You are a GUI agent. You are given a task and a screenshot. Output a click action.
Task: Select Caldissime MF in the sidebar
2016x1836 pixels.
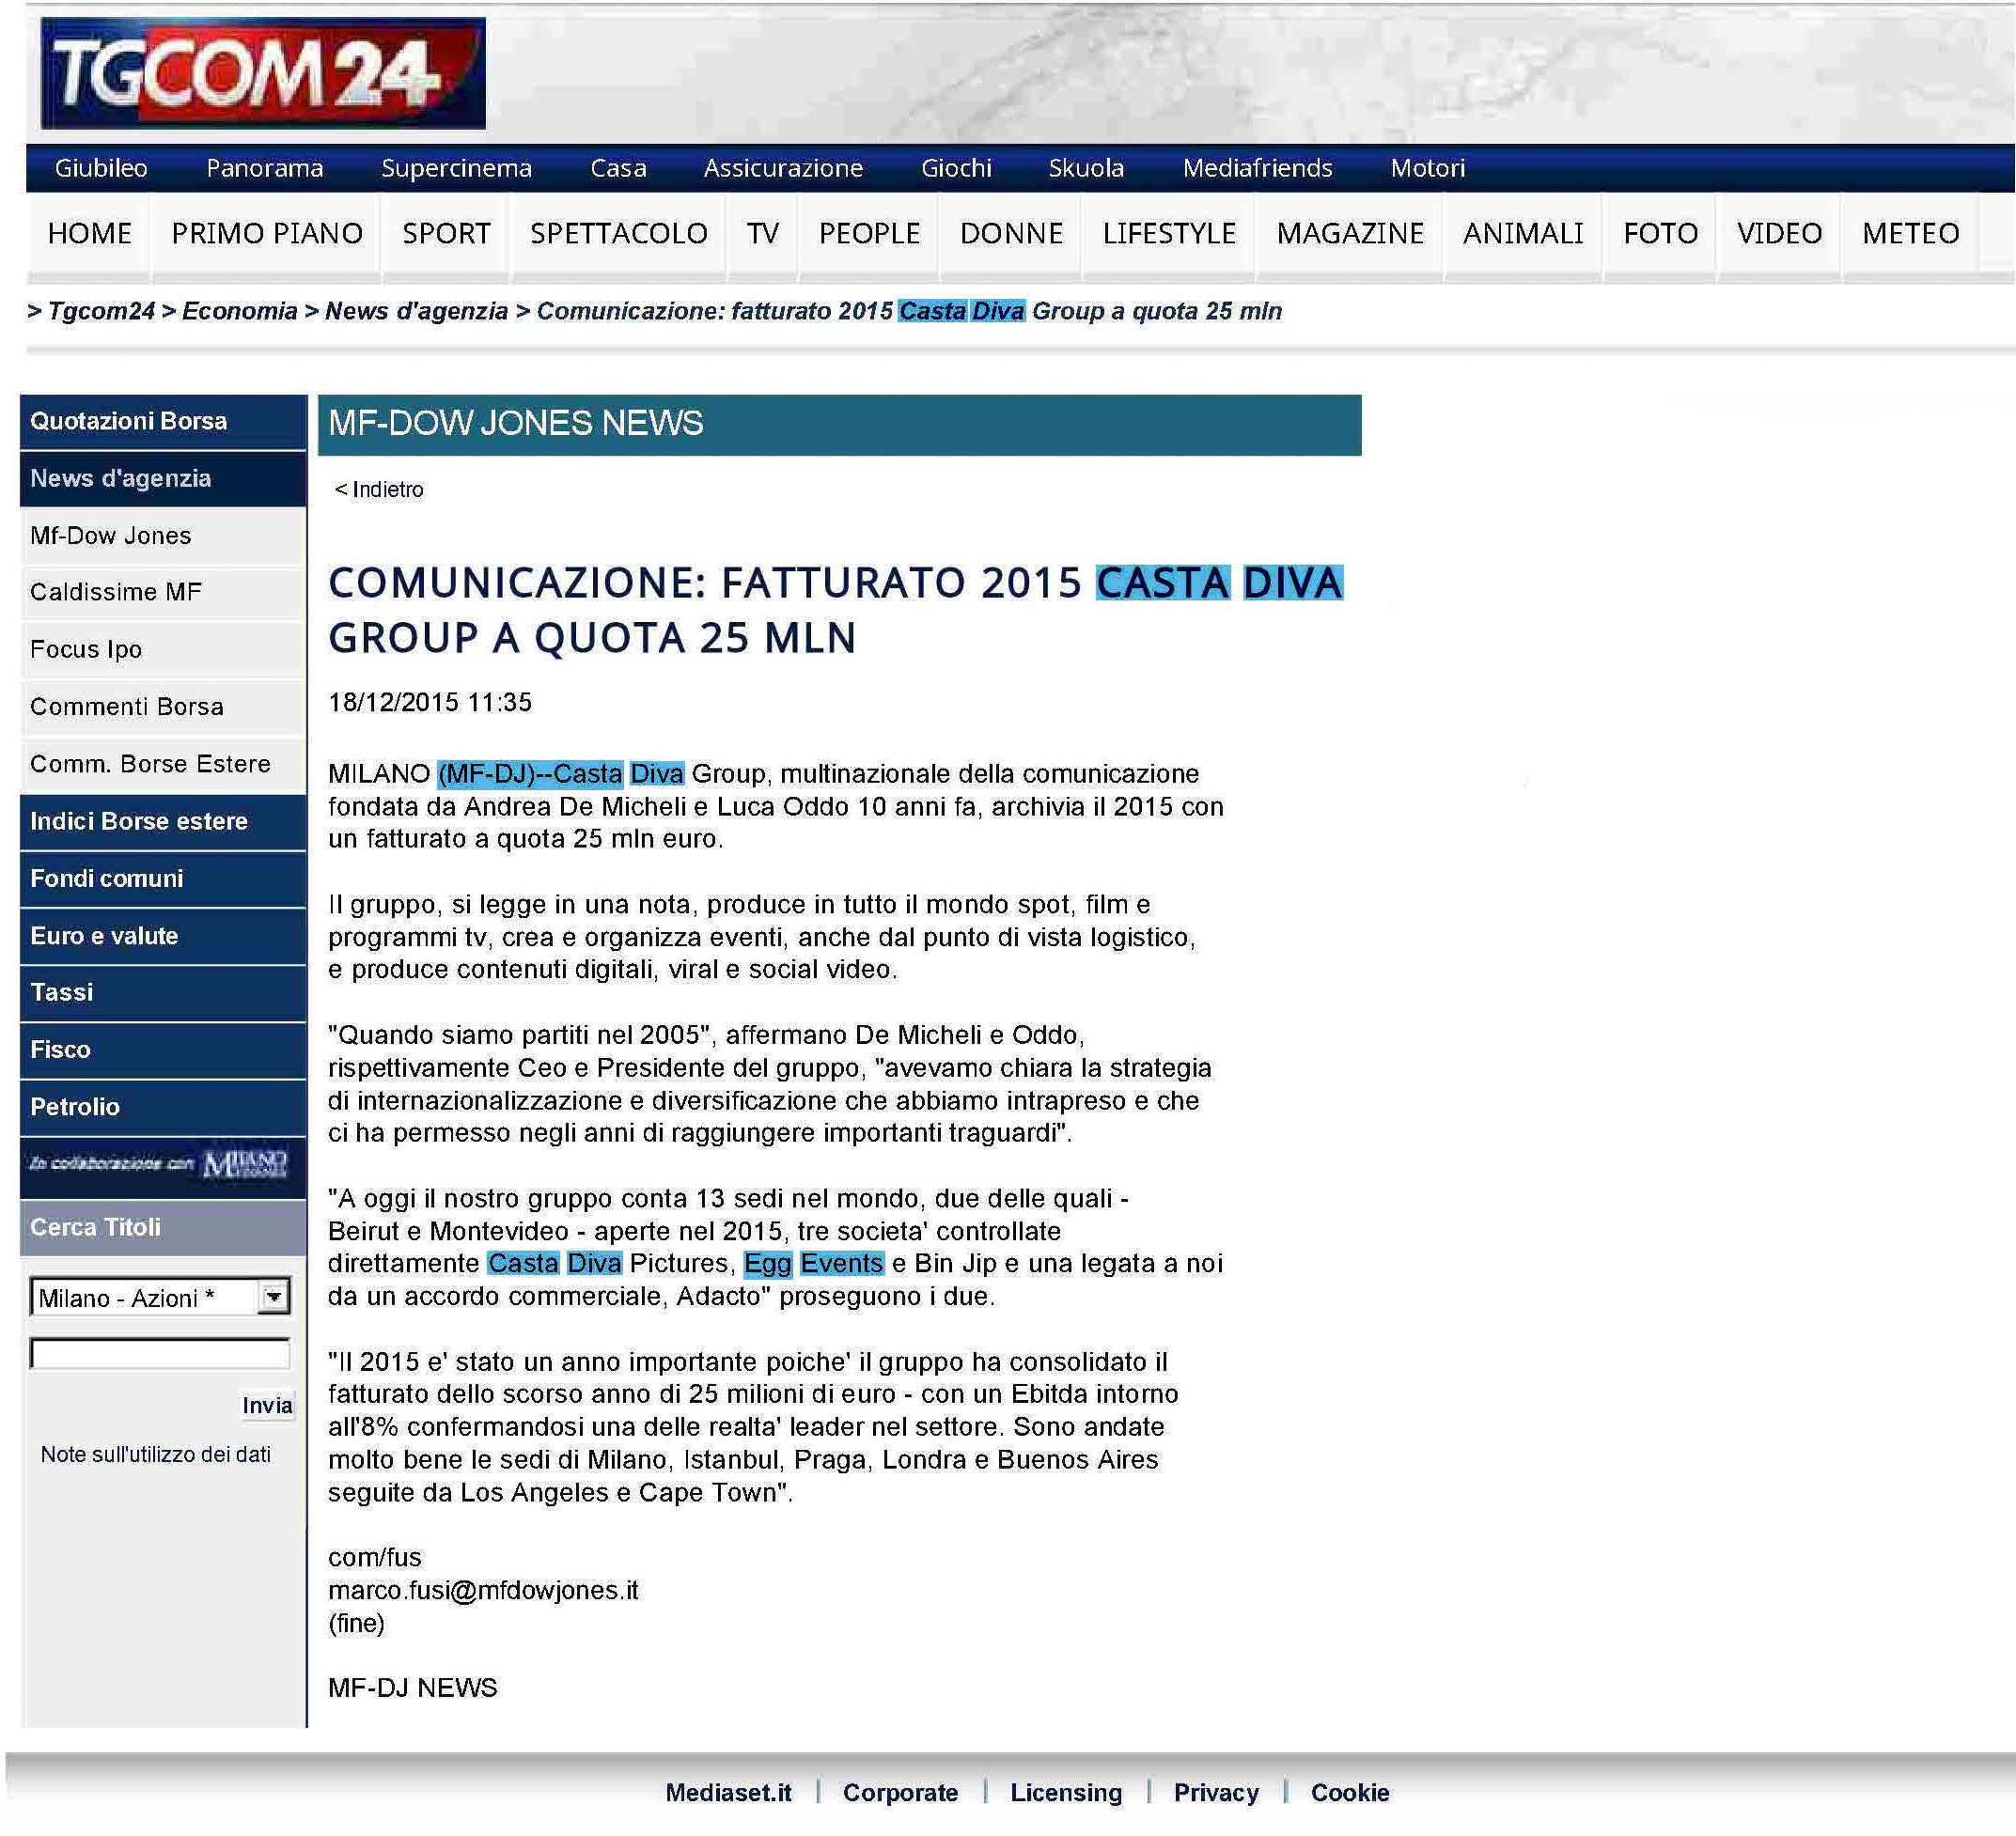tap(116, 592)
